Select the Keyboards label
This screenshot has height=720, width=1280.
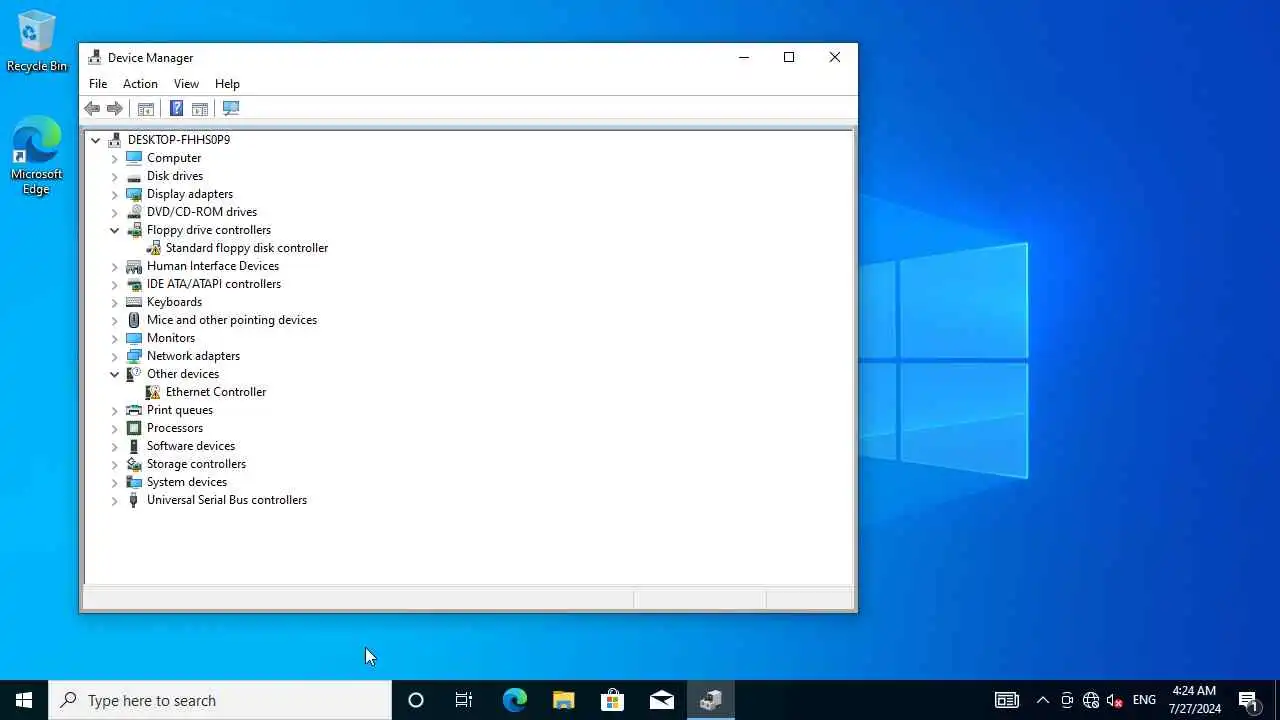174,302
